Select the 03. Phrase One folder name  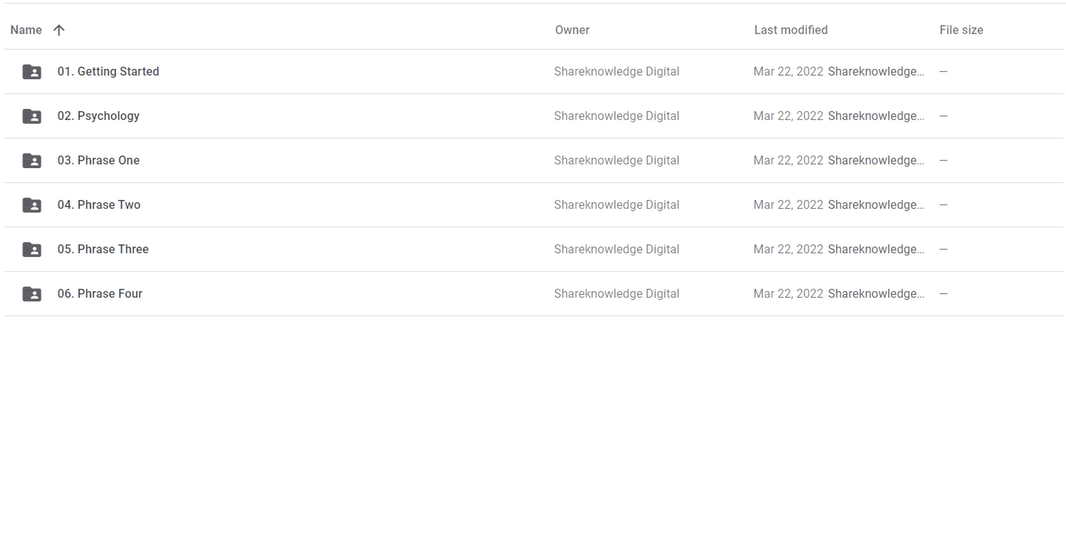pyautogui.click(x=98, y=161)
